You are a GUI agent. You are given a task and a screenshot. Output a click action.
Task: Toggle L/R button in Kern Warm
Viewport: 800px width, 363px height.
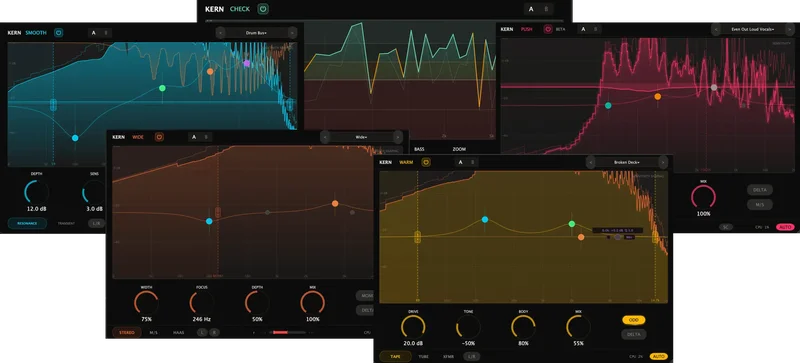point(471,356)
